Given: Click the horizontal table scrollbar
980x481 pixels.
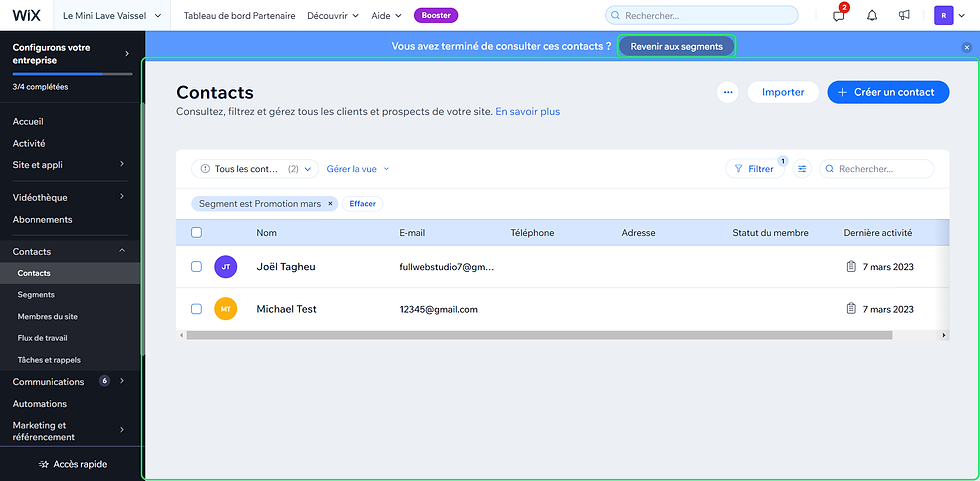Looking at the screenshot, I should pos(539,336).
